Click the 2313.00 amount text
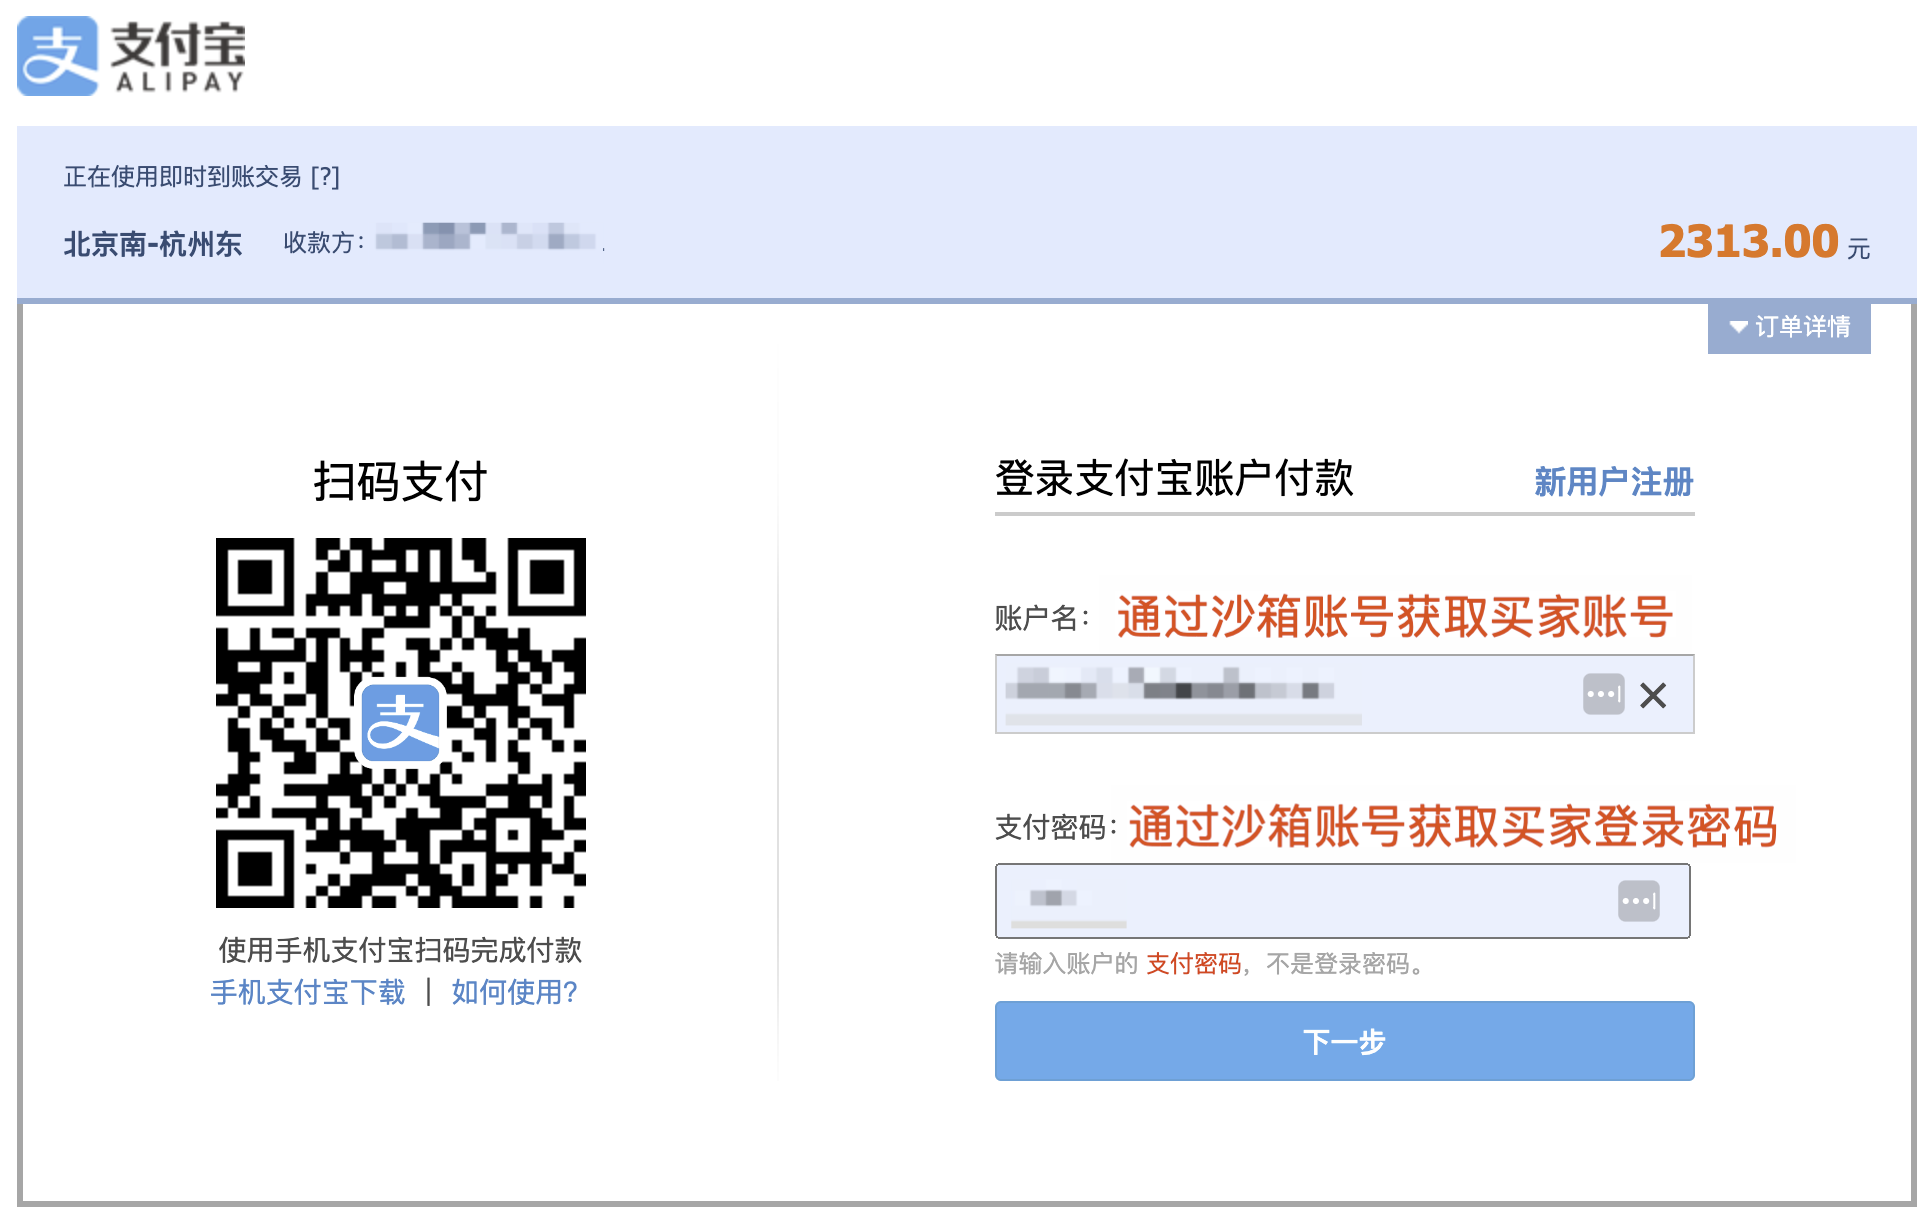Screen dimensions: 1932x1218 click(1748, 241)
